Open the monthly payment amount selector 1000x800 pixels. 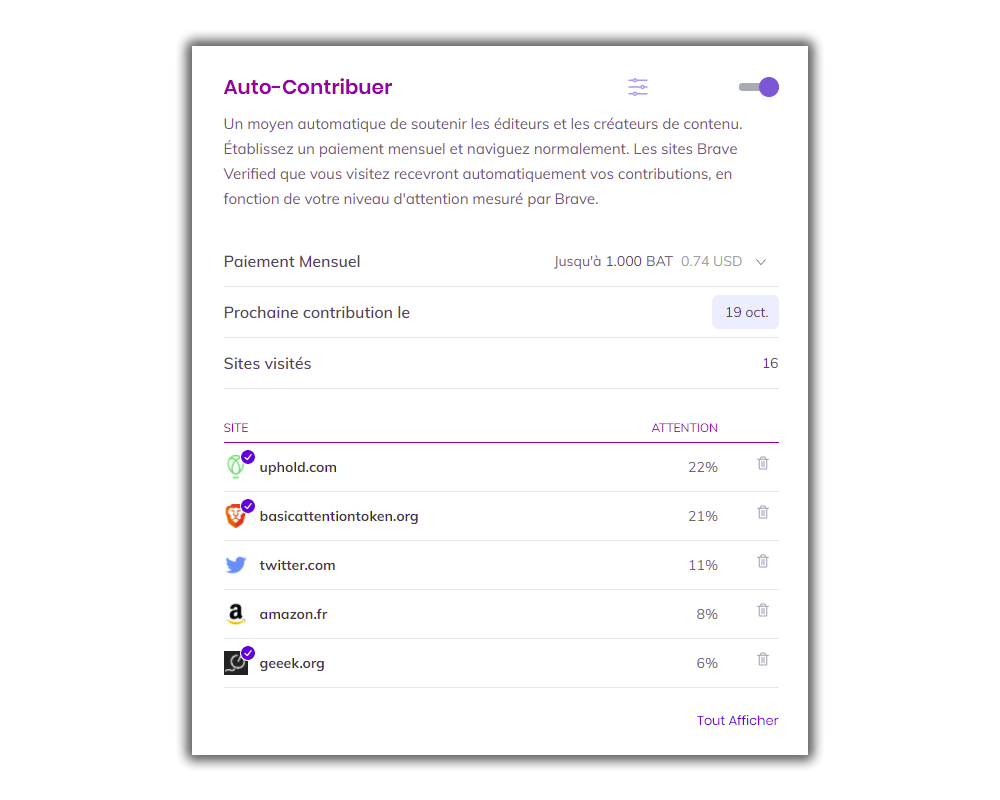point(660,262)
